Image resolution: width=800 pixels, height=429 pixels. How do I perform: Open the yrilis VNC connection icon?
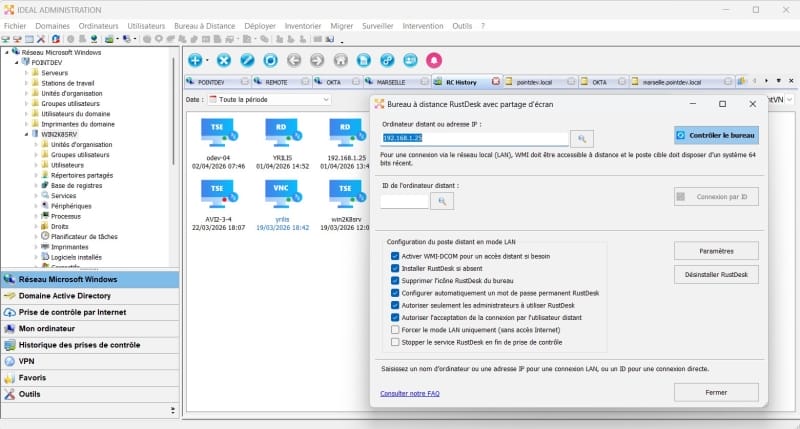[x=280, y=190]
